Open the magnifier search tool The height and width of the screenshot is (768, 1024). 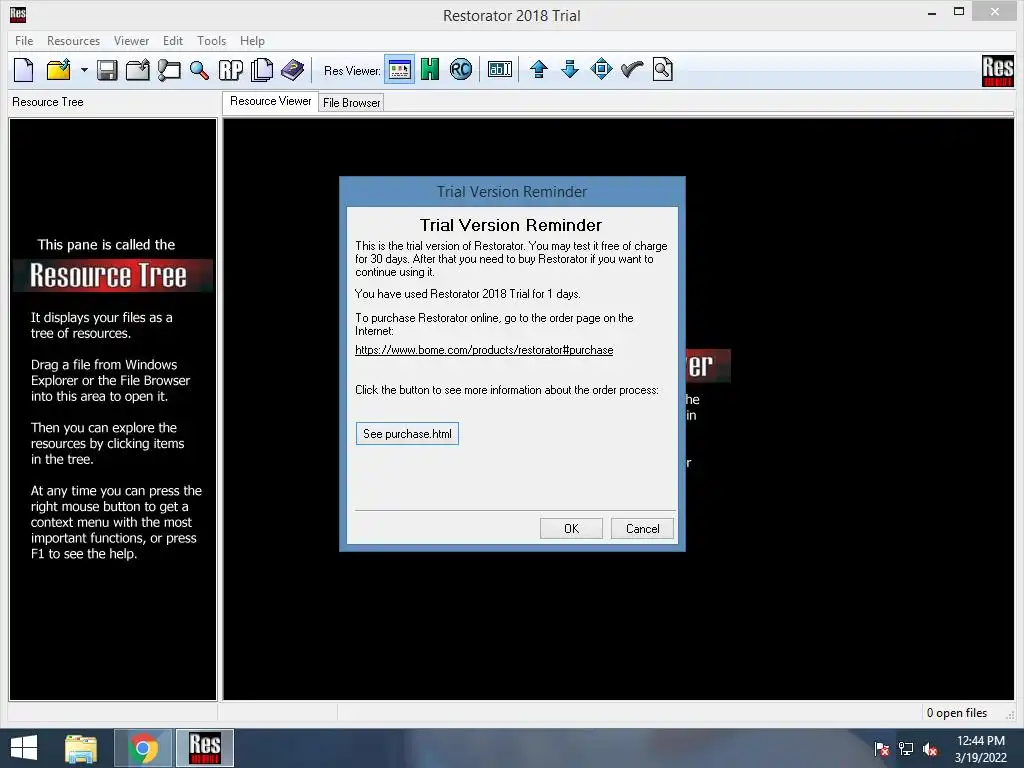[199, 70]
